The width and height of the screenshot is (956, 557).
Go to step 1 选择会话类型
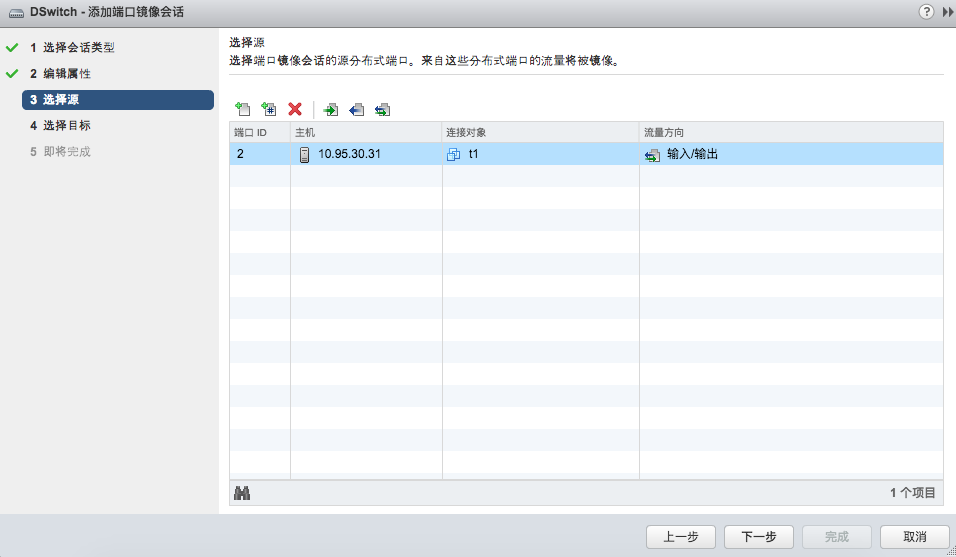click(72, 48)
